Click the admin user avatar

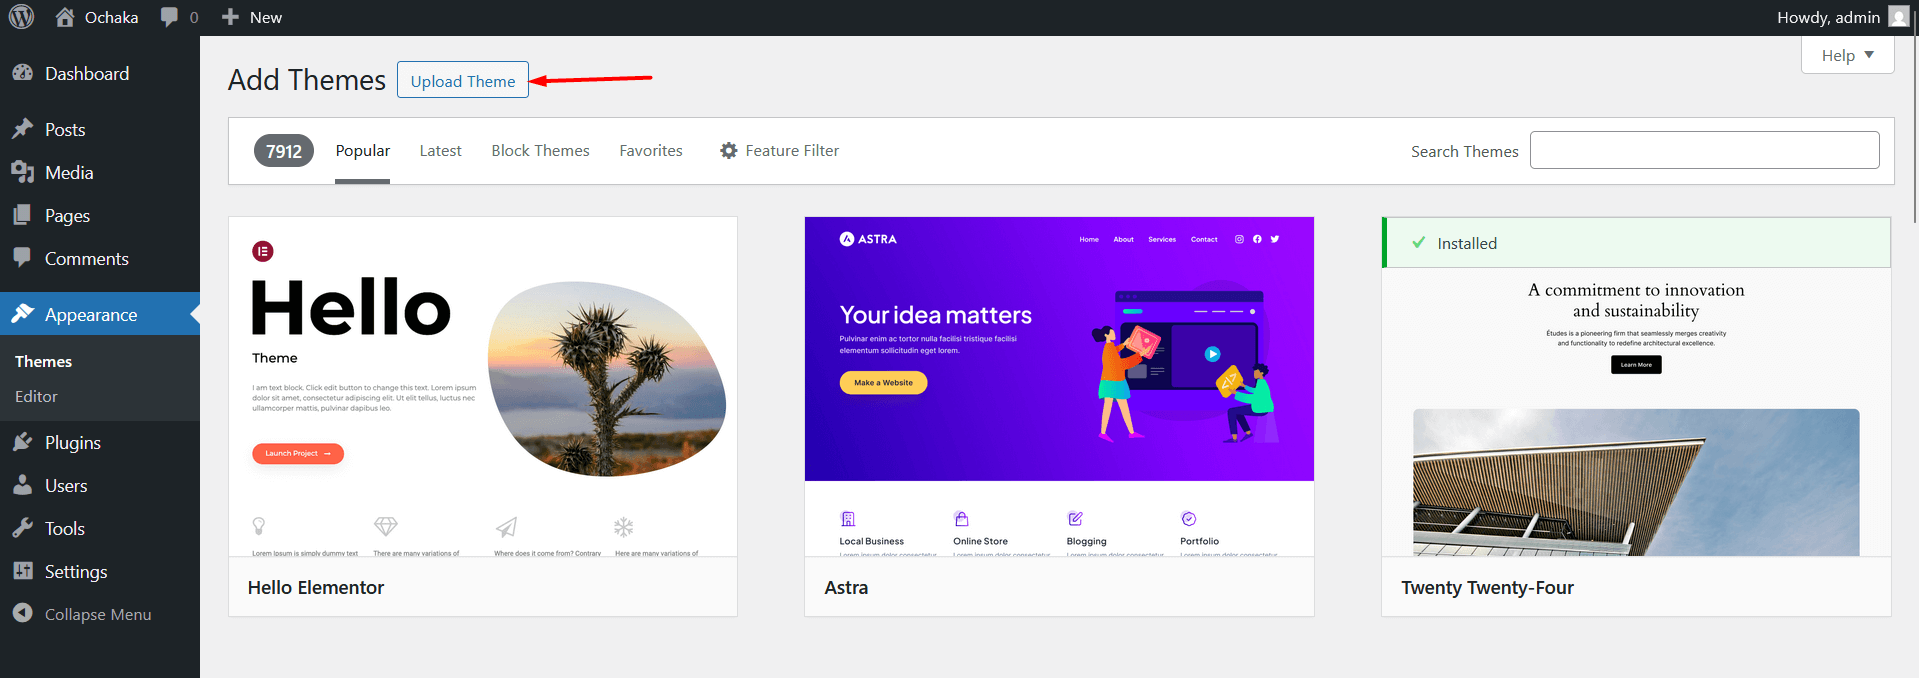coord(1898,17)
